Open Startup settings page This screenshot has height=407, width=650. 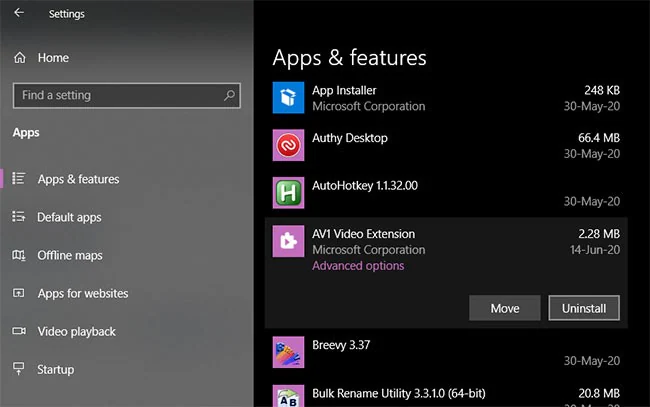click(56, 370)
